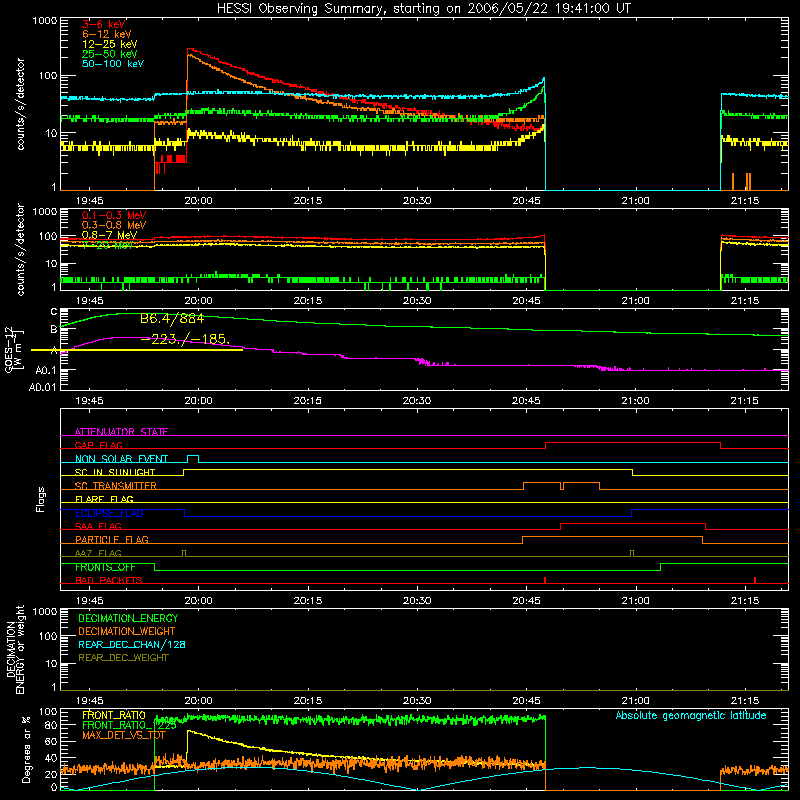Viewport: 800px width, 800px height.
Task: Click the 20:30 tick label under GOES plot
Action: point(417,401)
